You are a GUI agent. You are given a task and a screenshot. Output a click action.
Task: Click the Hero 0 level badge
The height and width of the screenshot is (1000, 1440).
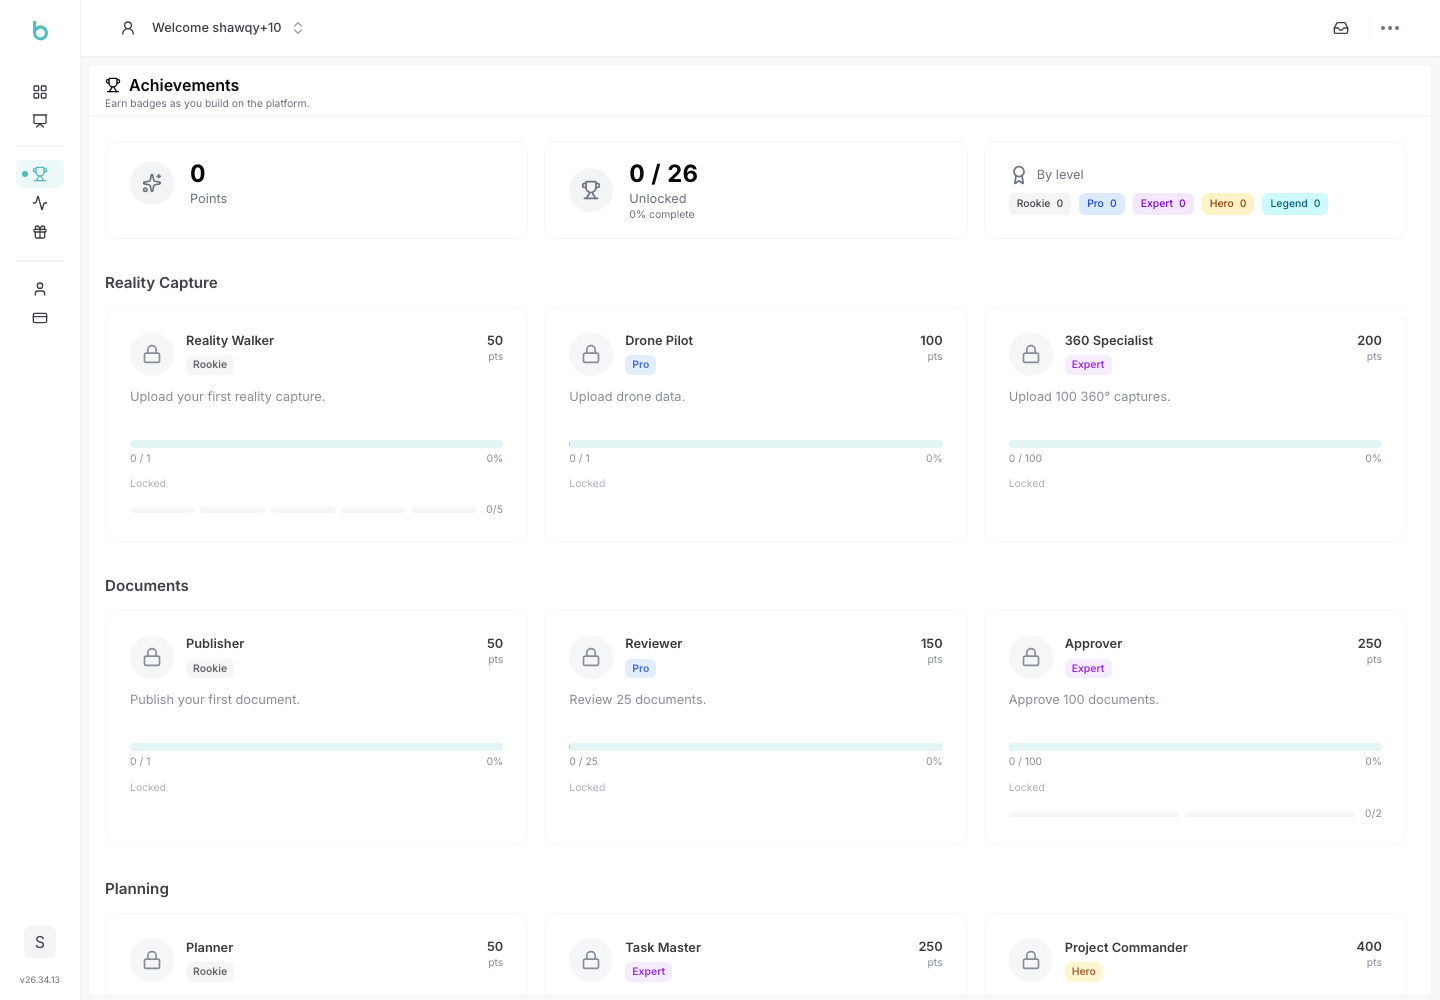[1228, 204]
